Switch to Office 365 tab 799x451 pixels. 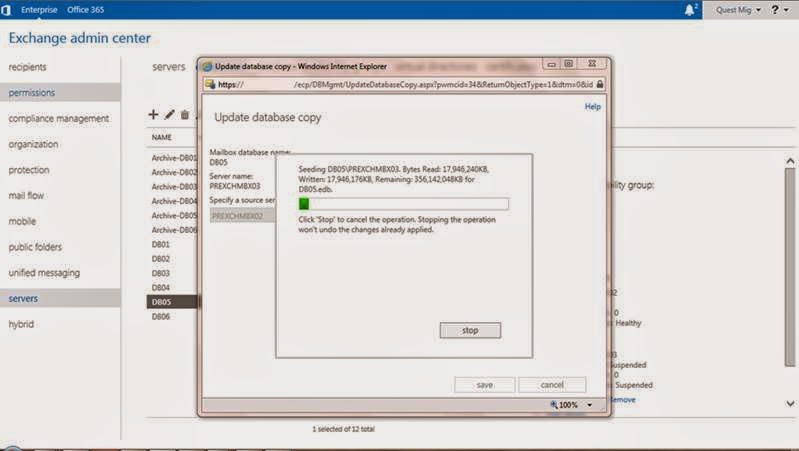point(86,10)
